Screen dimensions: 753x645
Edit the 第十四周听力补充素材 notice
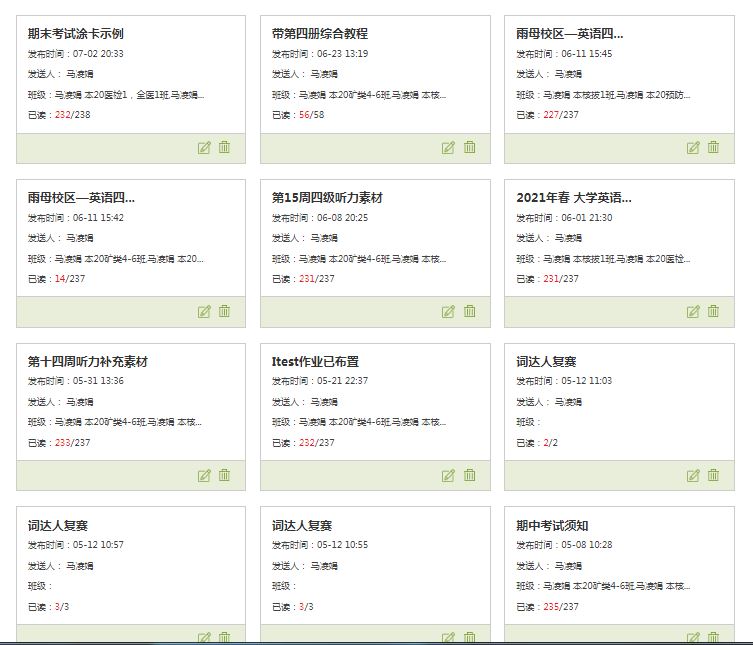tap(204, 476)
